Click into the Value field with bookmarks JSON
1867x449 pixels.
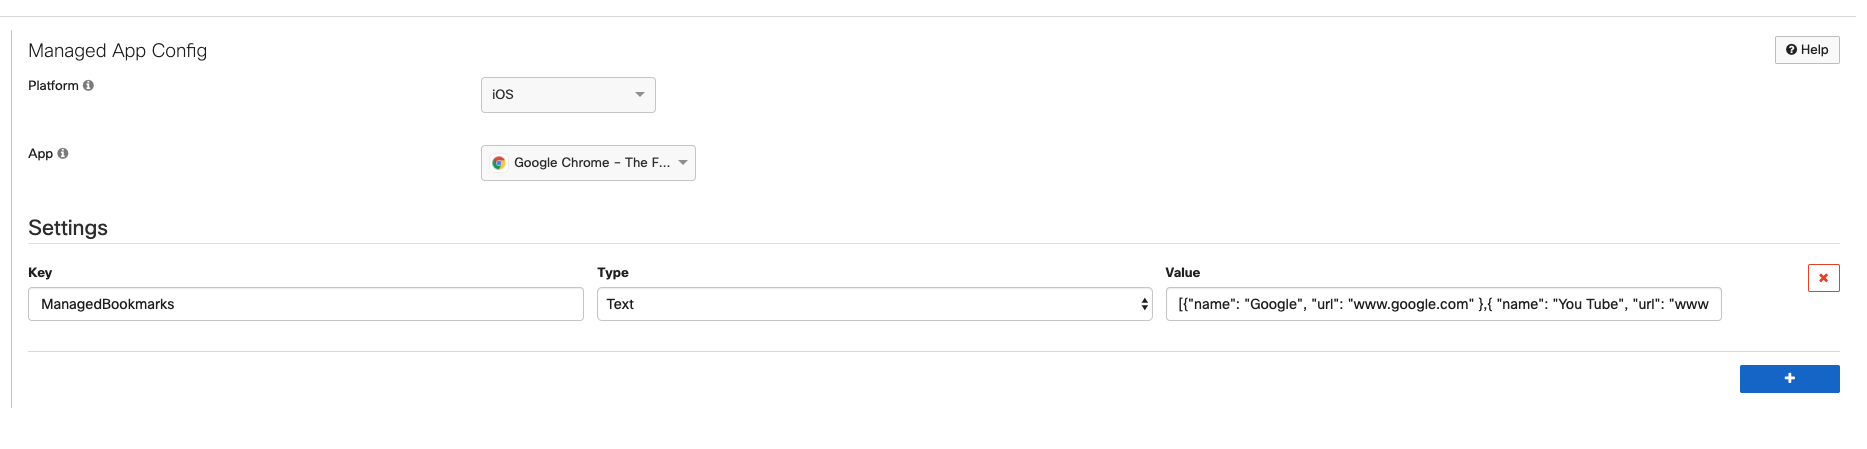tap(1442, 304)
